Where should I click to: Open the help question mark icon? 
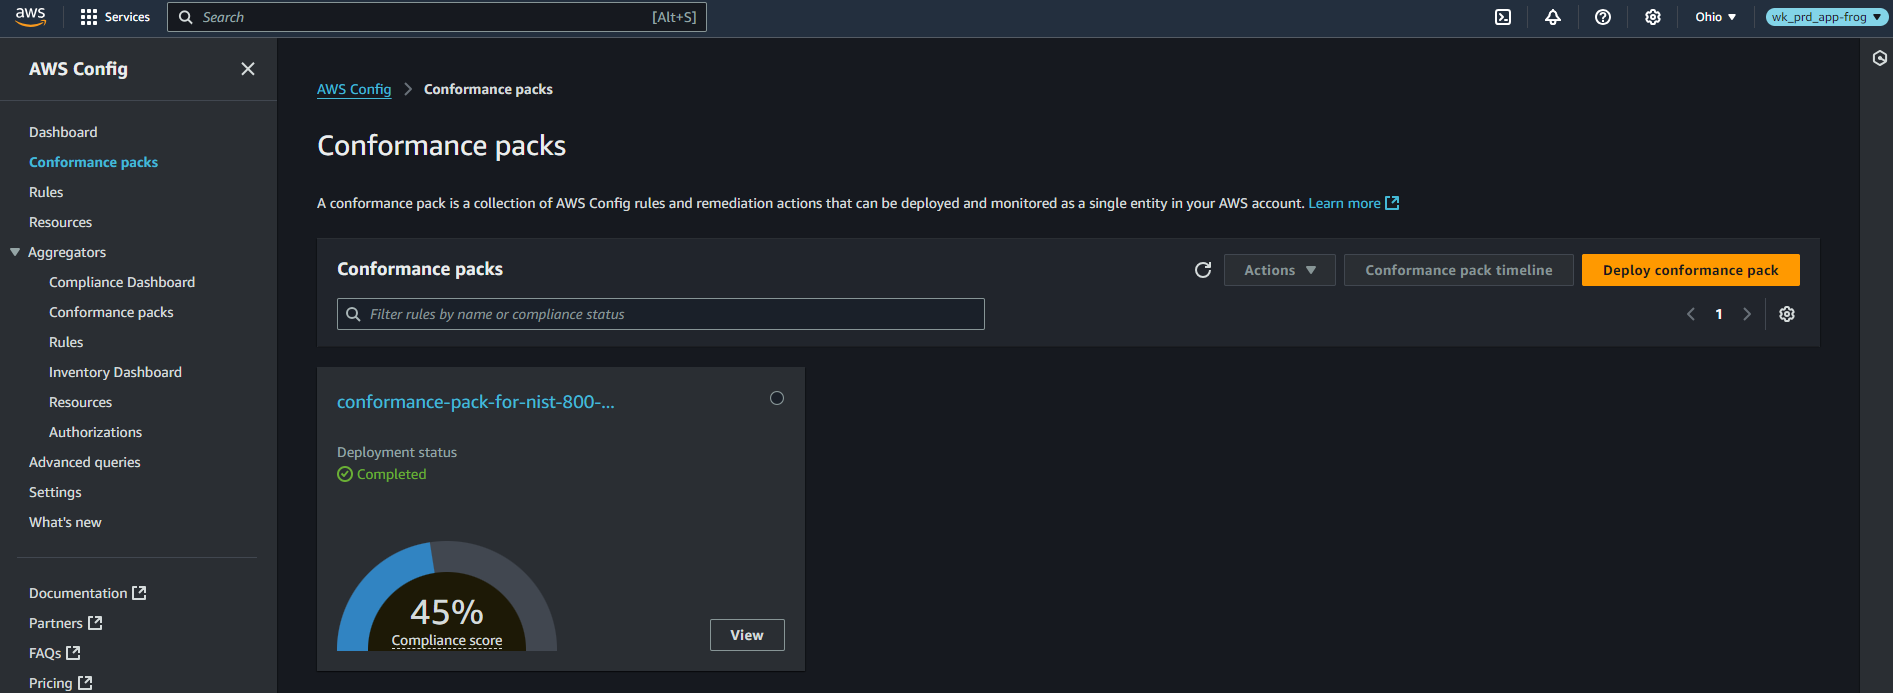[1603, 17]
